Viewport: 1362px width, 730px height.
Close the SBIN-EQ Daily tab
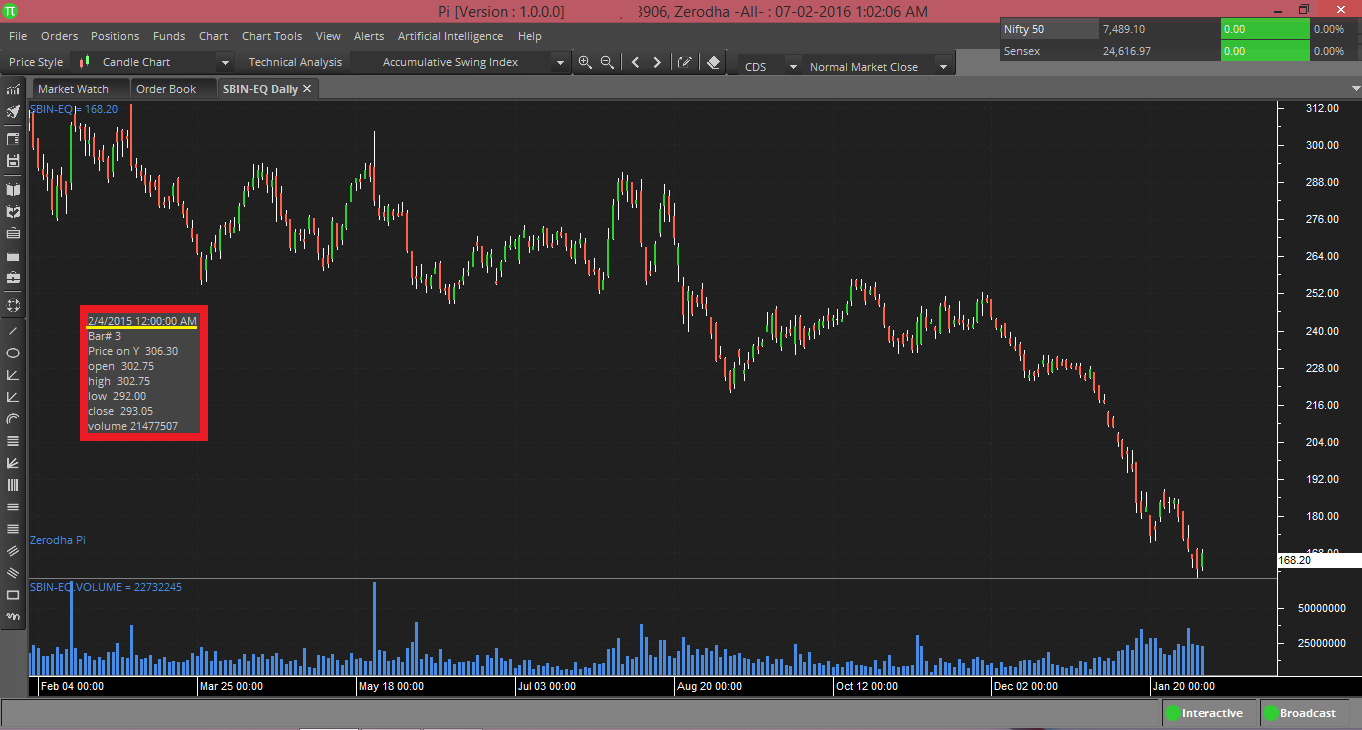(307, 89)
